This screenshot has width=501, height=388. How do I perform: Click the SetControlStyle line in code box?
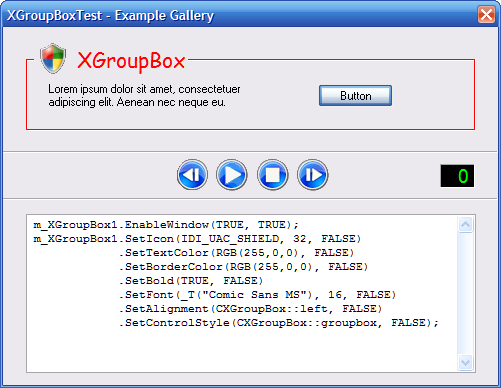pos(279,323)
